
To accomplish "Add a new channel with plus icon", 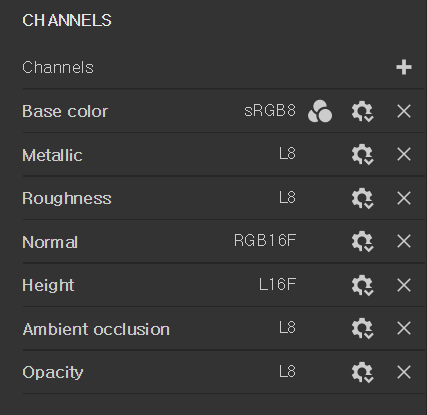I will (x=404, y=67).
